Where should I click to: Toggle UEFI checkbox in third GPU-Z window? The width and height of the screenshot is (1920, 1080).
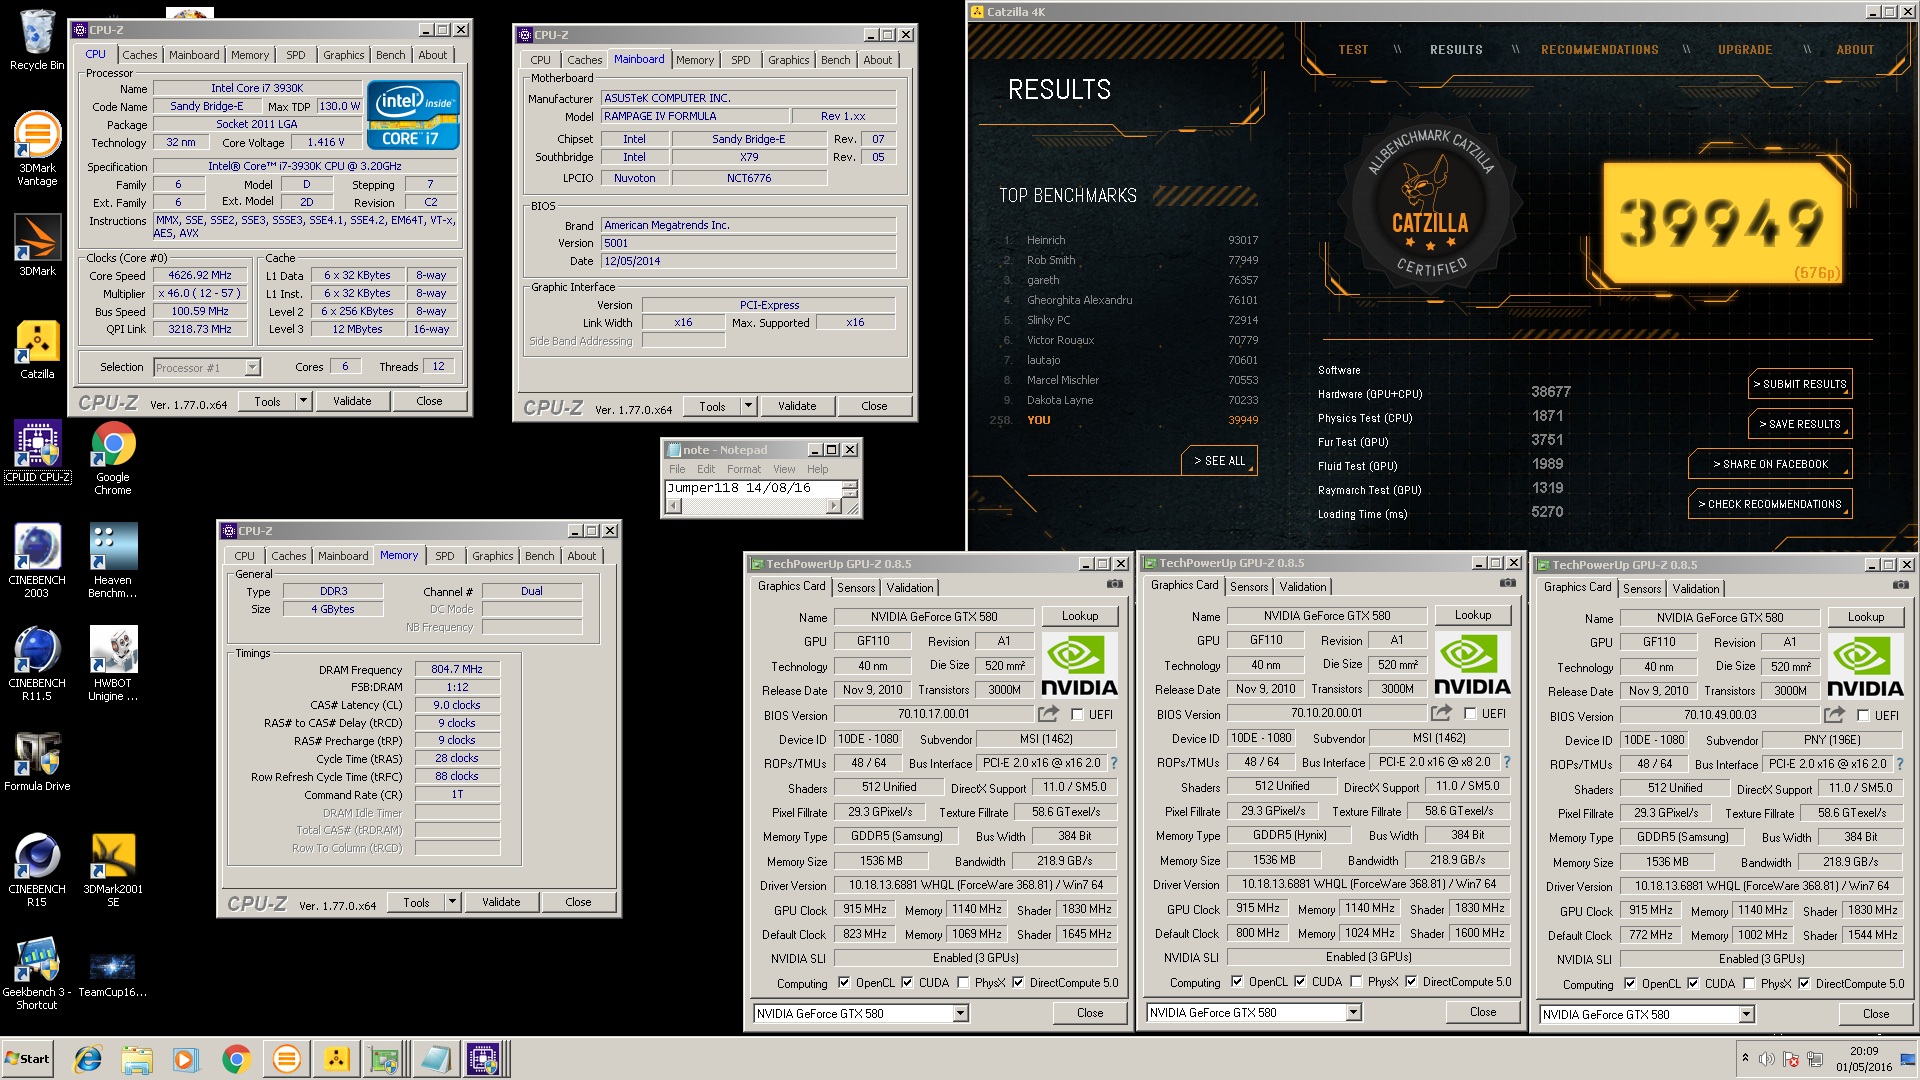pyautogui.click(x=1863, y=716)
